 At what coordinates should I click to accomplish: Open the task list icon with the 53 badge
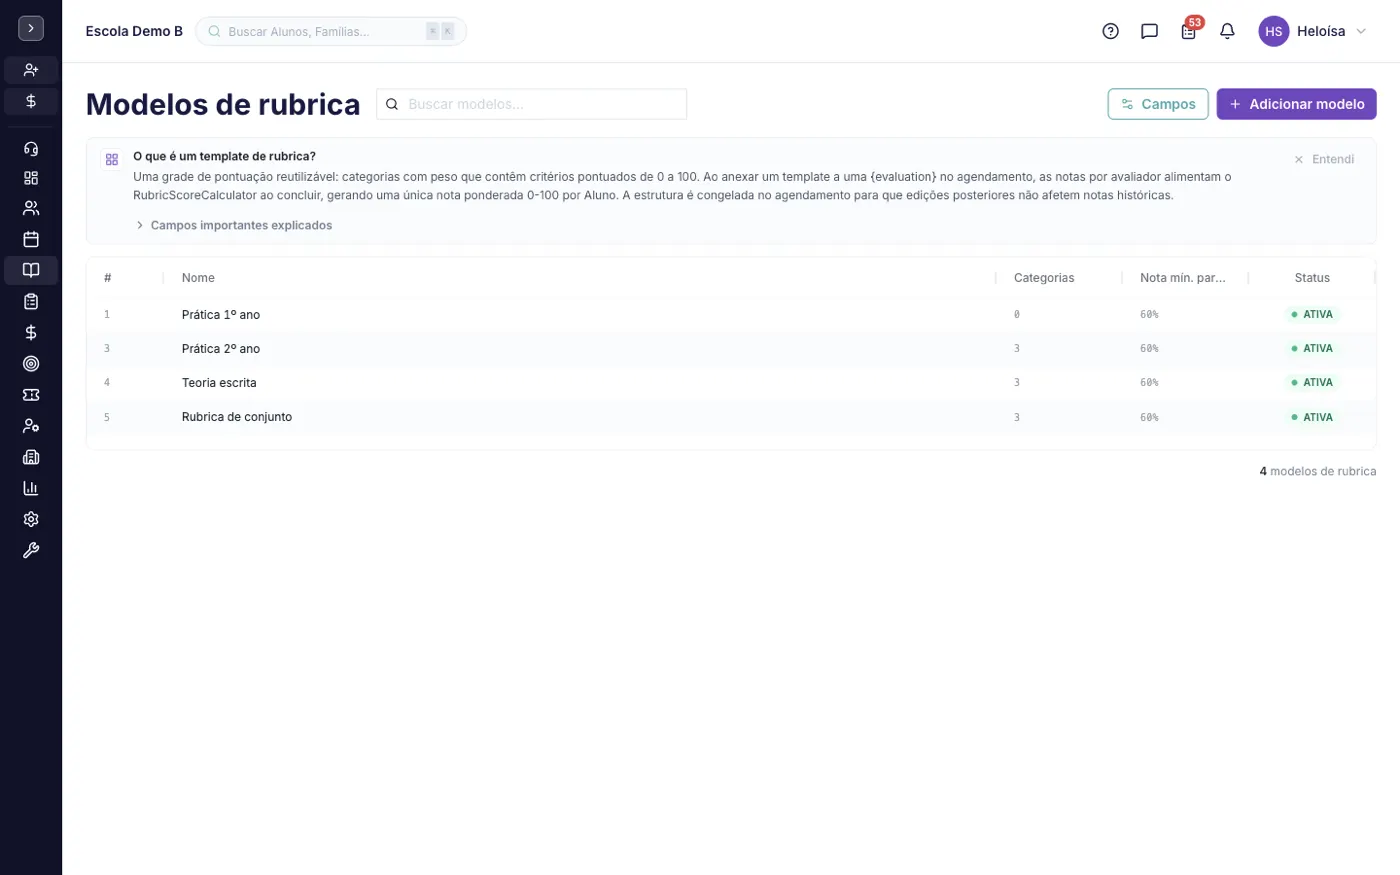(1188, 31)
